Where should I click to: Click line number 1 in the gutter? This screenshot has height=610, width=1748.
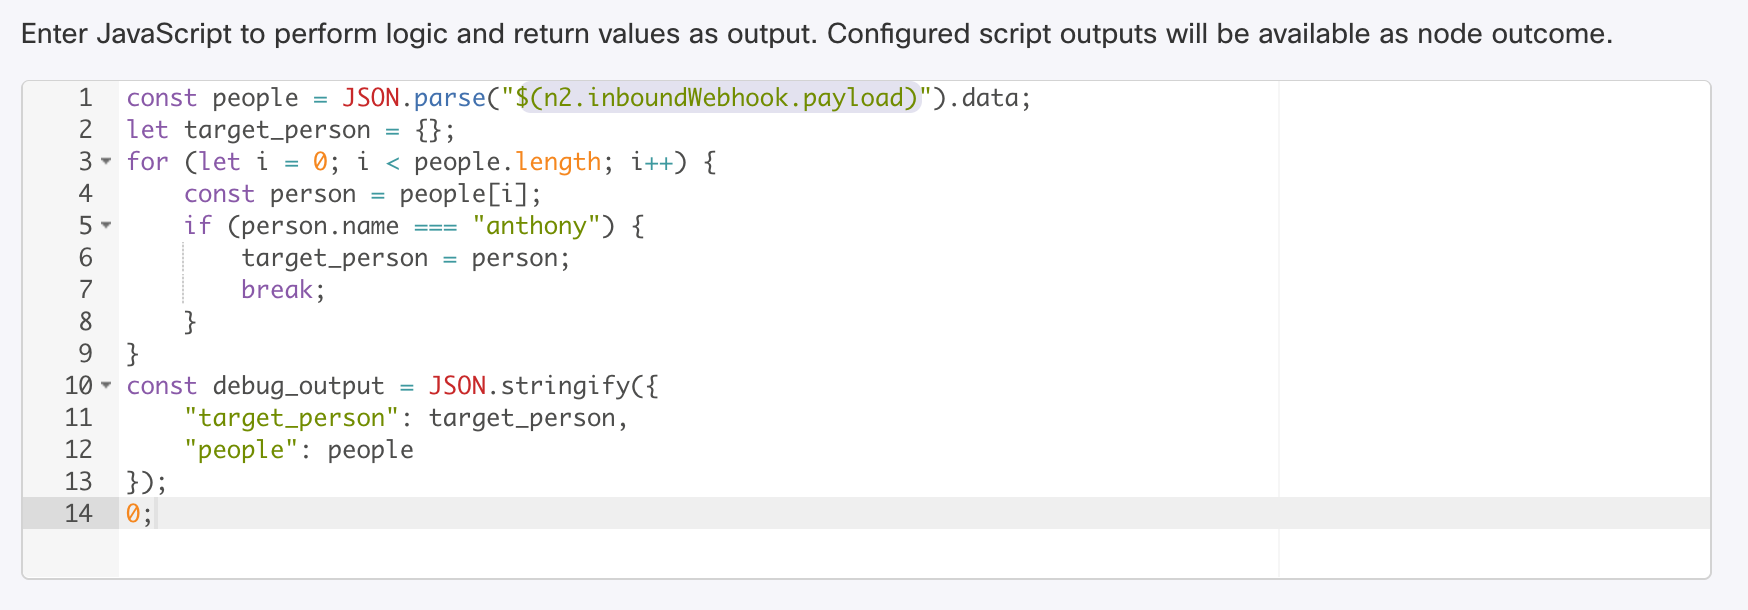pos(85,98)
